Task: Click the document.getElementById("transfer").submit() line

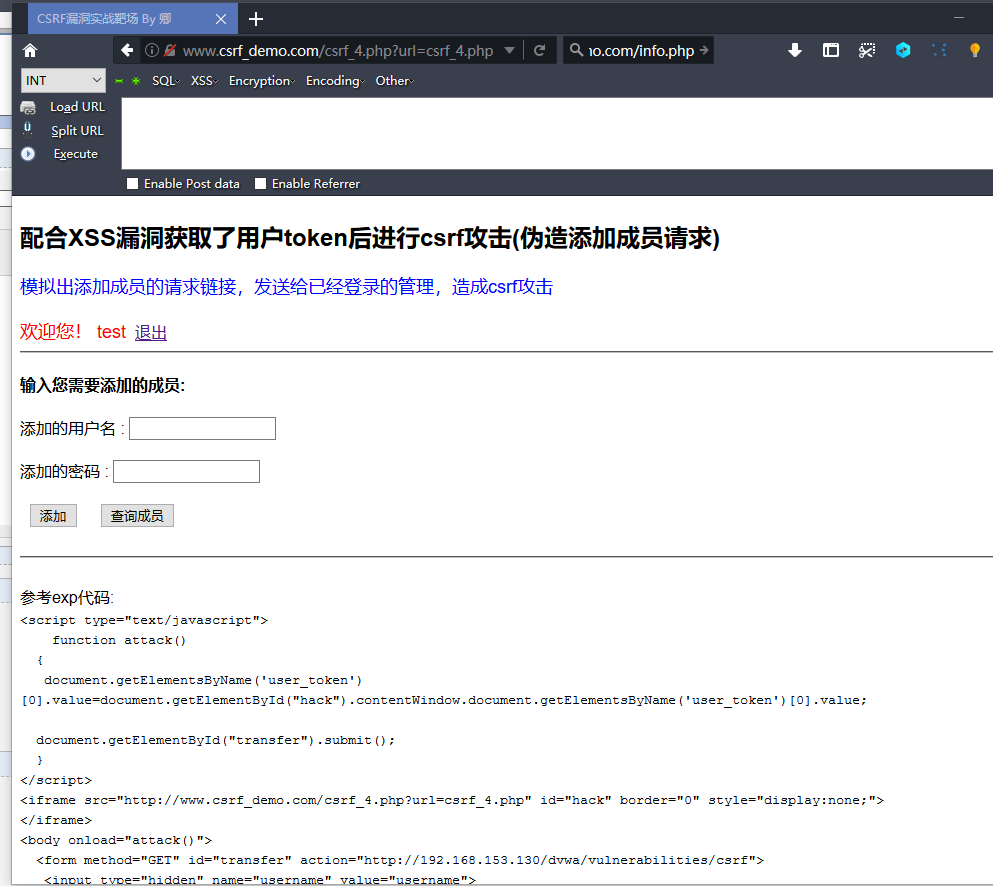Action: (215, 740)
